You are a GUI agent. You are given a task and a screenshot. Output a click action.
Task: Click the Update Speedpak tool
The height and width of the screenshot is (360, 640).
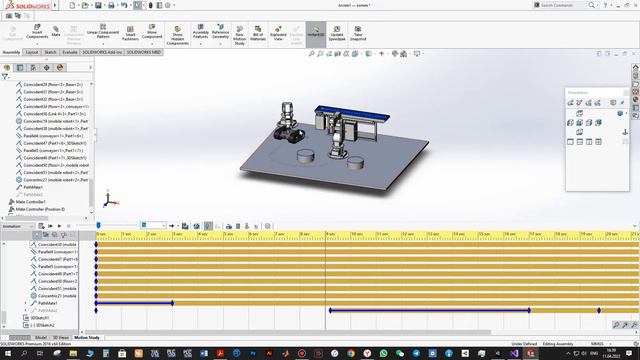coord(337,33)
